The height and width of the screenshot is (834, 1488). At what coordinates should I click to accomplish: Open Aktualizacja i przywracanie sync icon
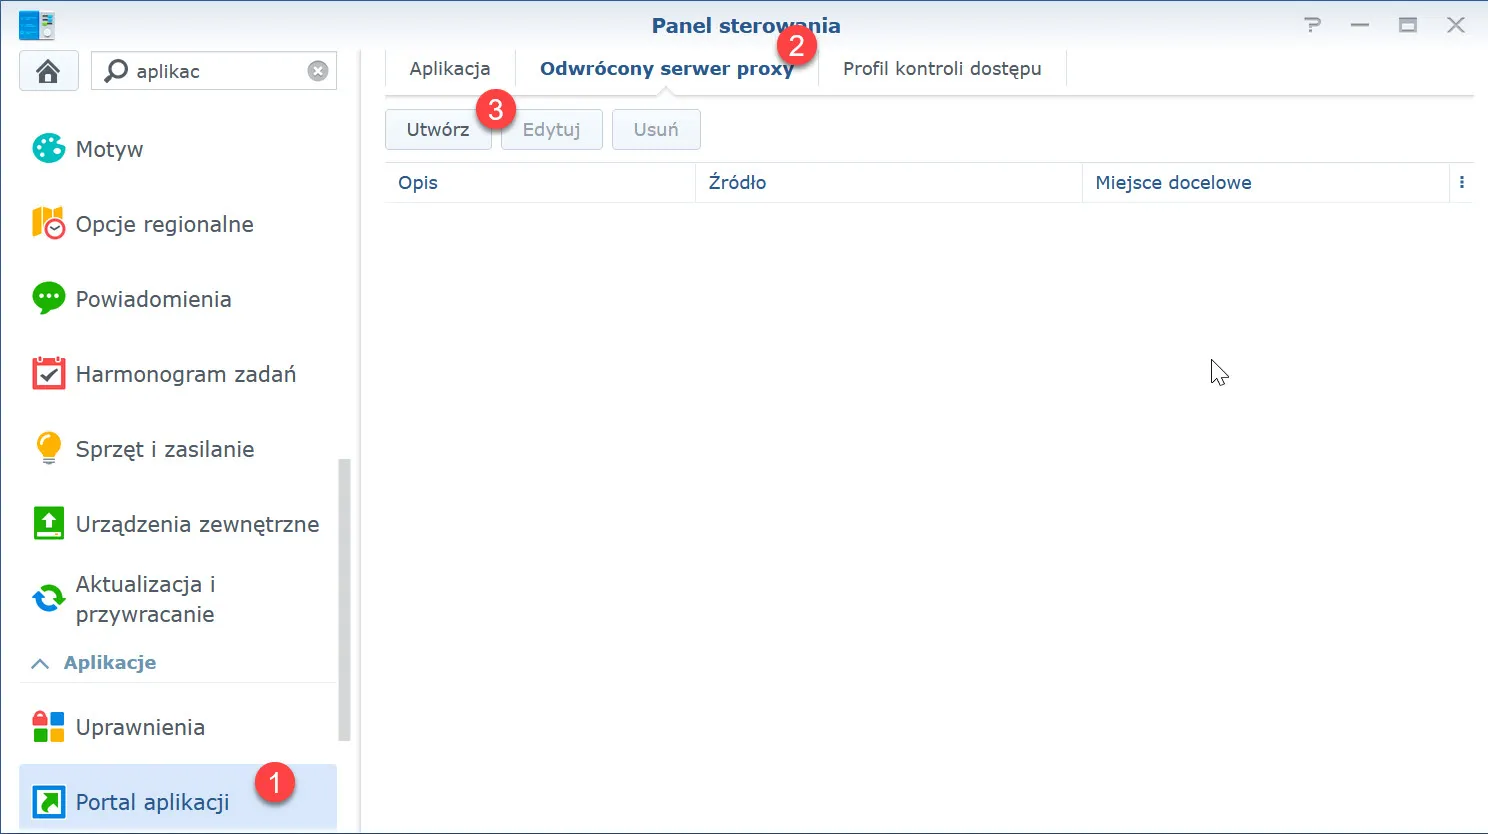point(48,599)
